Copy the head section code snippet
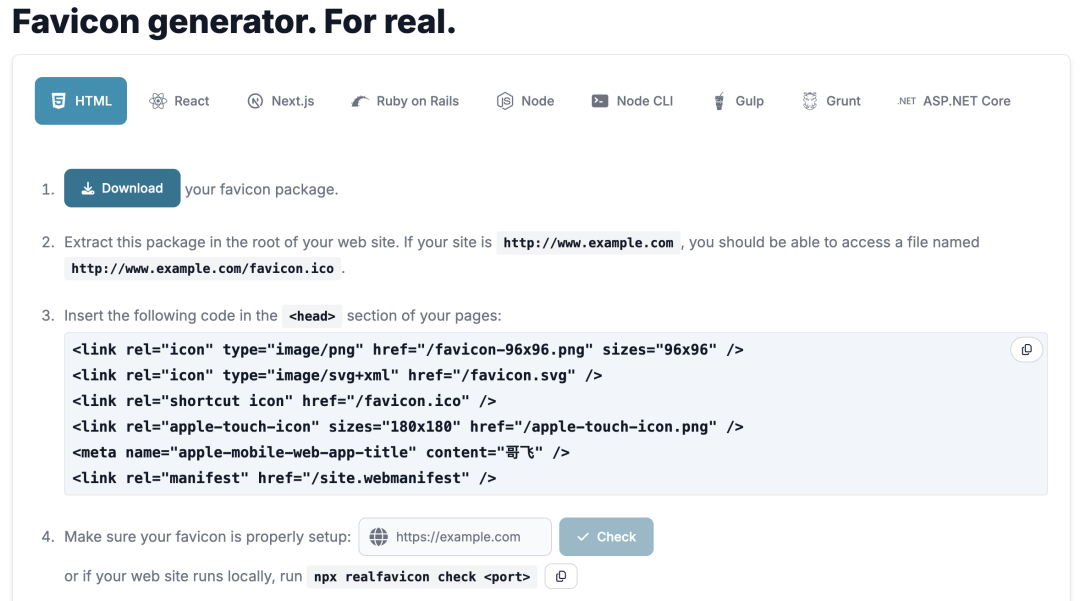Image resolution: width=1080 pixels, height=601 pixels. [x=1026, y=350]
